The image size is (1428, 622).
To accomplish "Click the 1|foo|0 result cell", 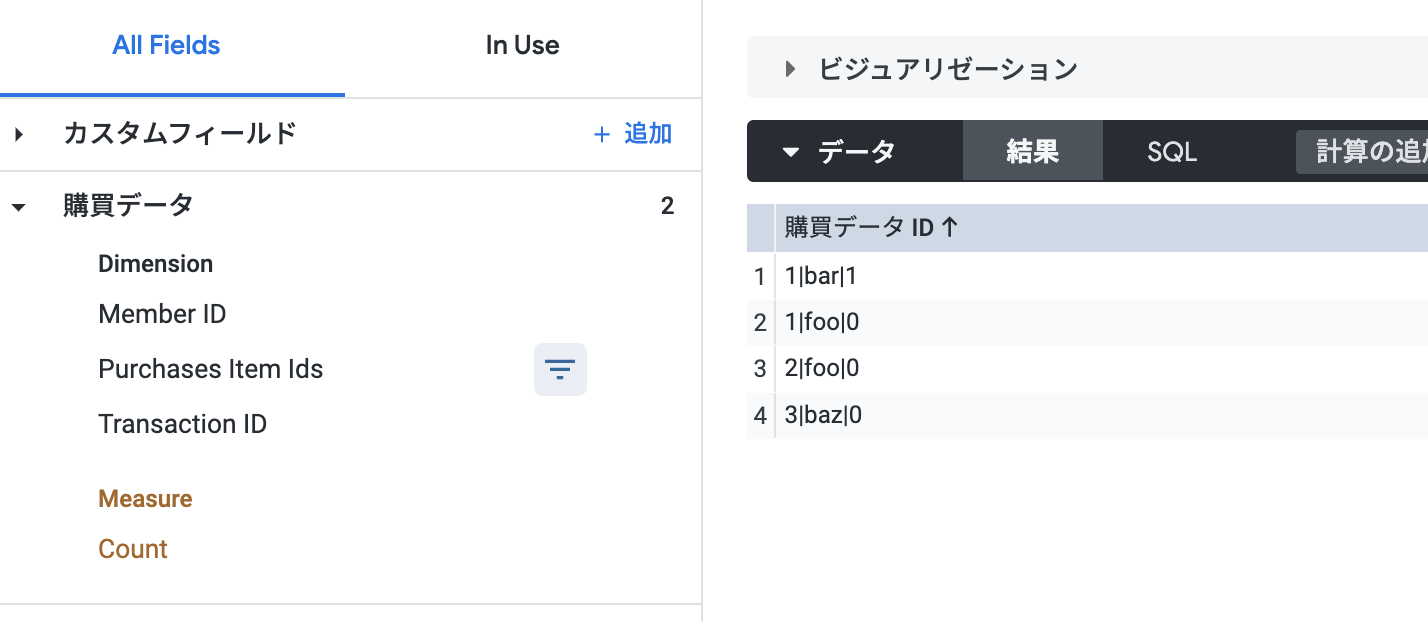I will tap(822, 323).
